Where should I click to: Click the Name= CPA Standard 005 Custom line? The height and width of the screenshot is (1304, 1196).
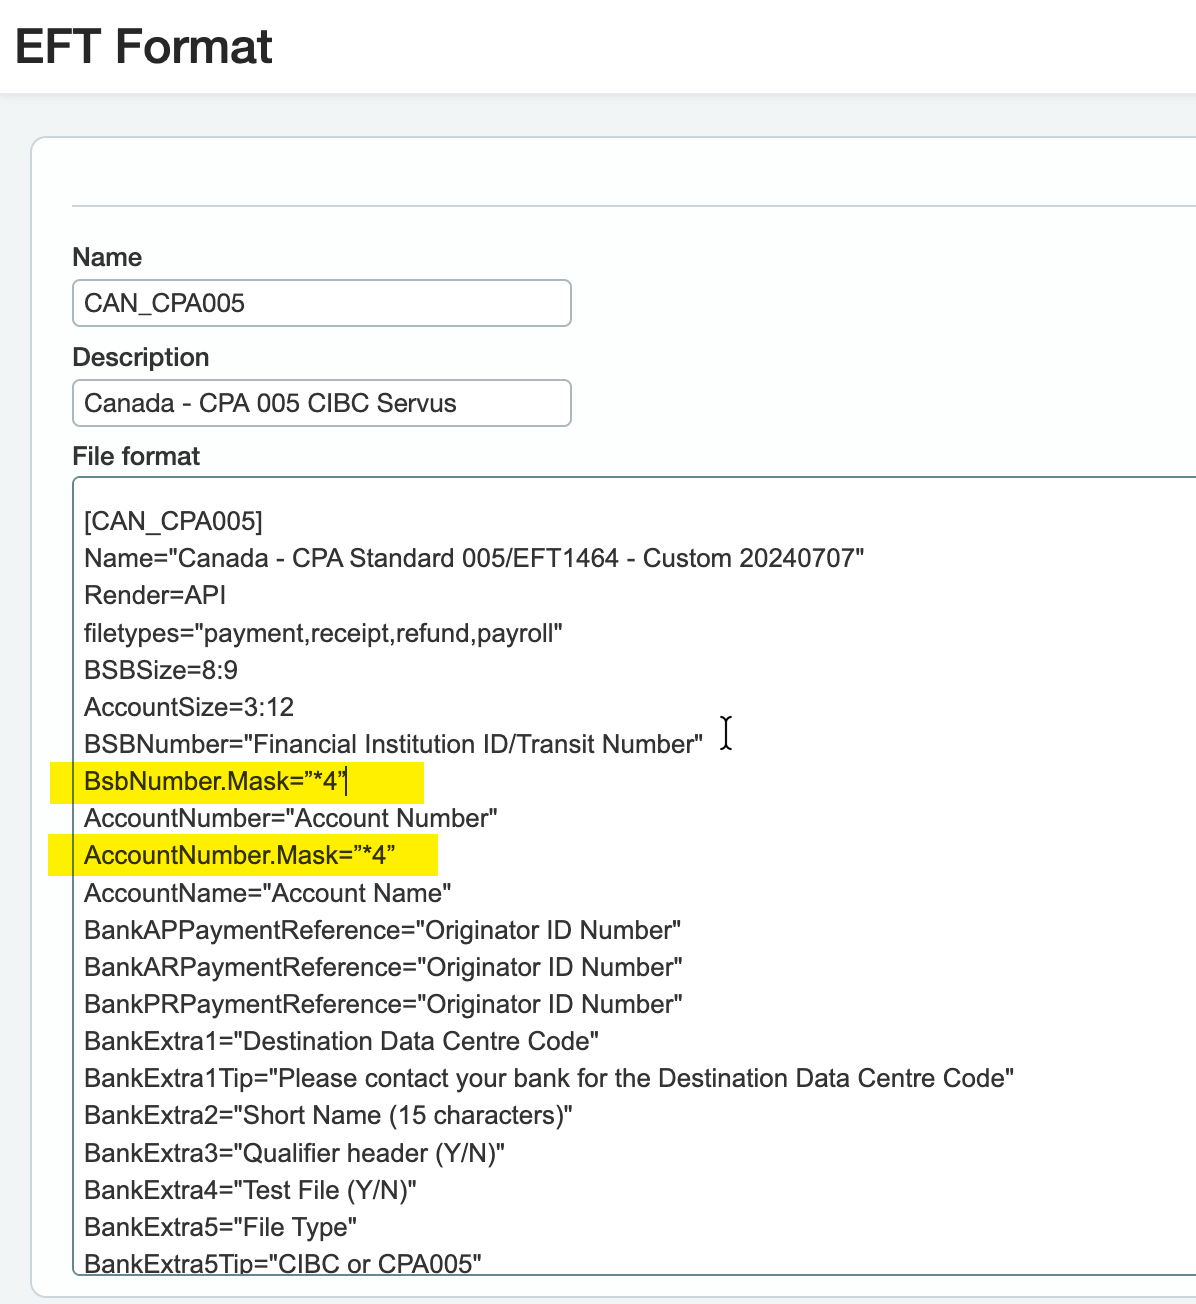click(x=474, y=558)
